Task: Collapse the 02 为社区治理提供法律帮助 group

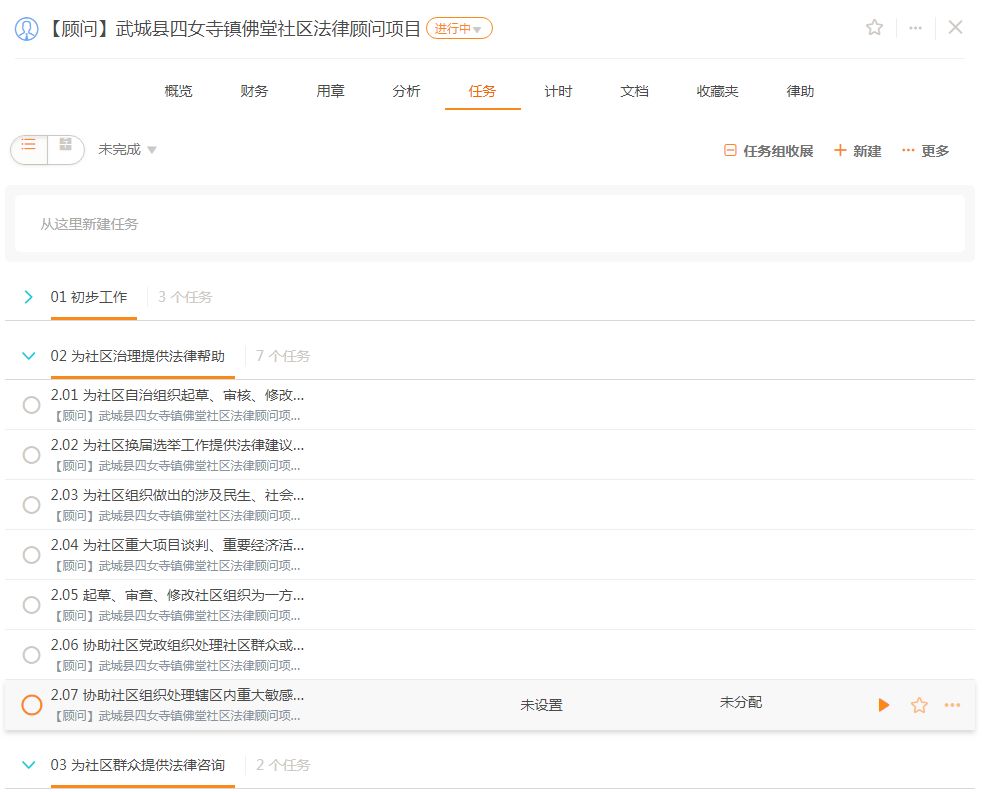Action: pyautogui.click(x=28, y=356)
